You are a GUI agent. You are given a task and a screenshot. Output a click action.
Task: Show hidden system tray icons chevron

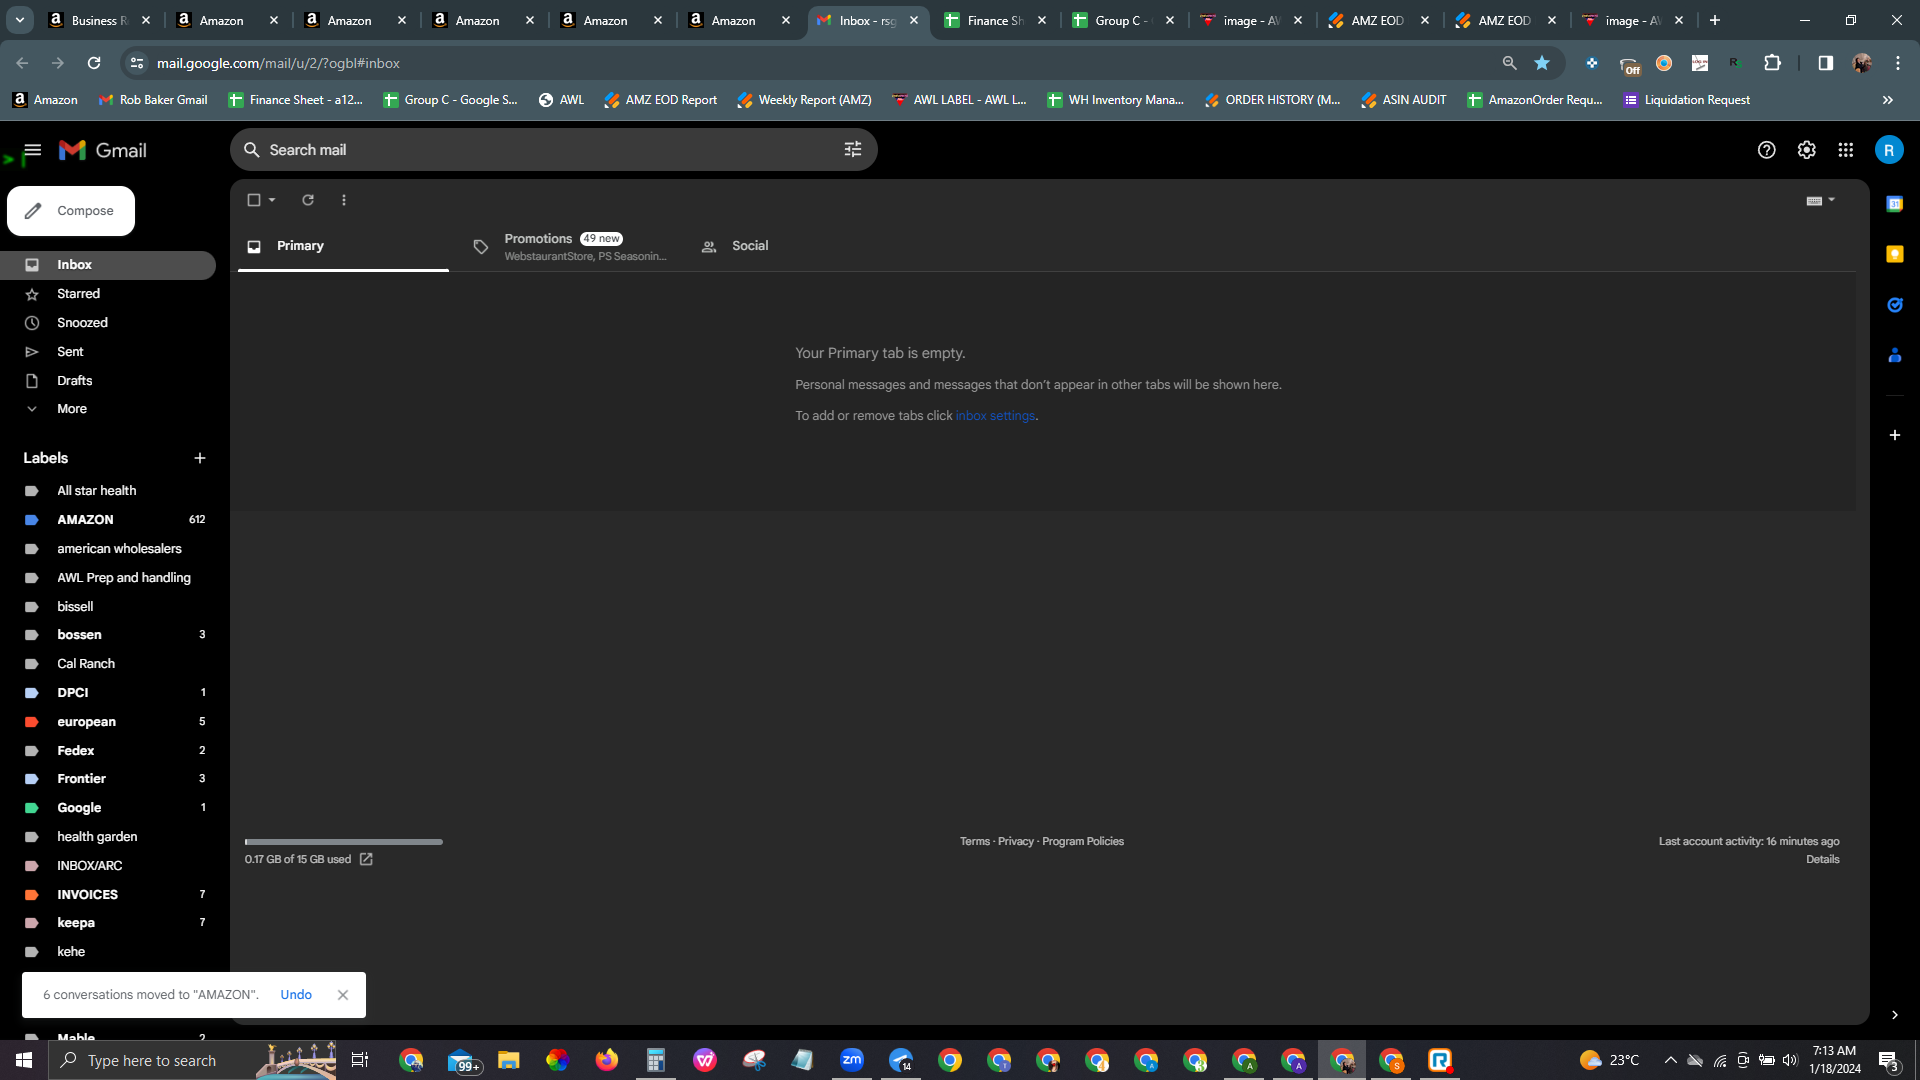tap(1670, 1060)
